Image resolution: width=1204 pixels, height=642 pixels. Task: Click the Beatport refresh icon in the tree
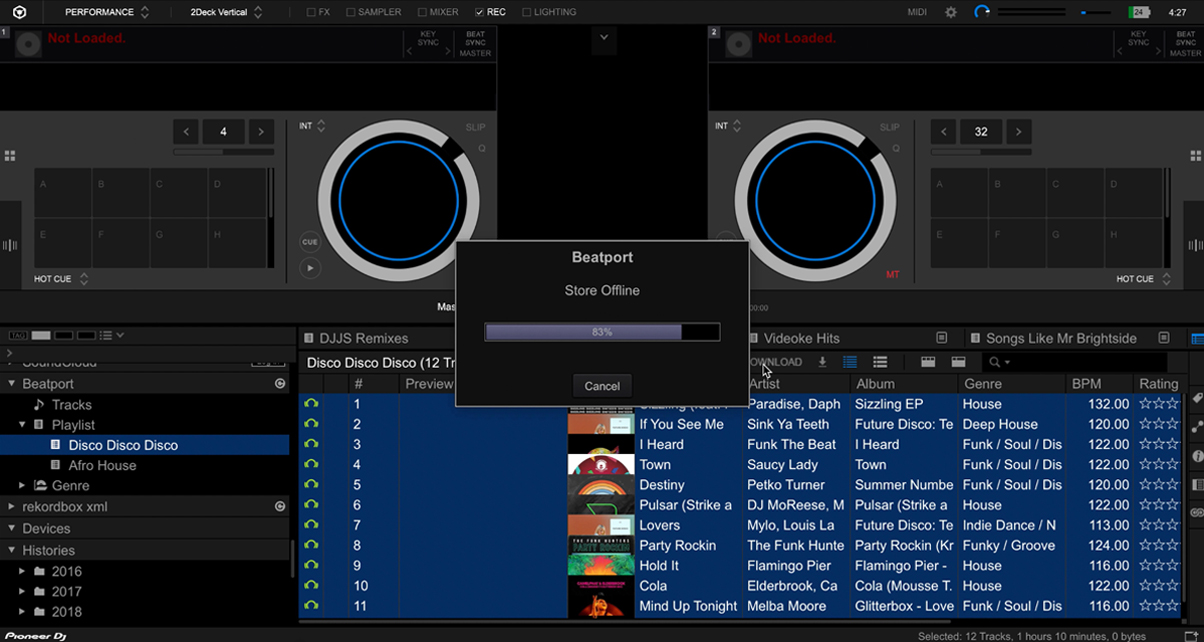point(280,384)
